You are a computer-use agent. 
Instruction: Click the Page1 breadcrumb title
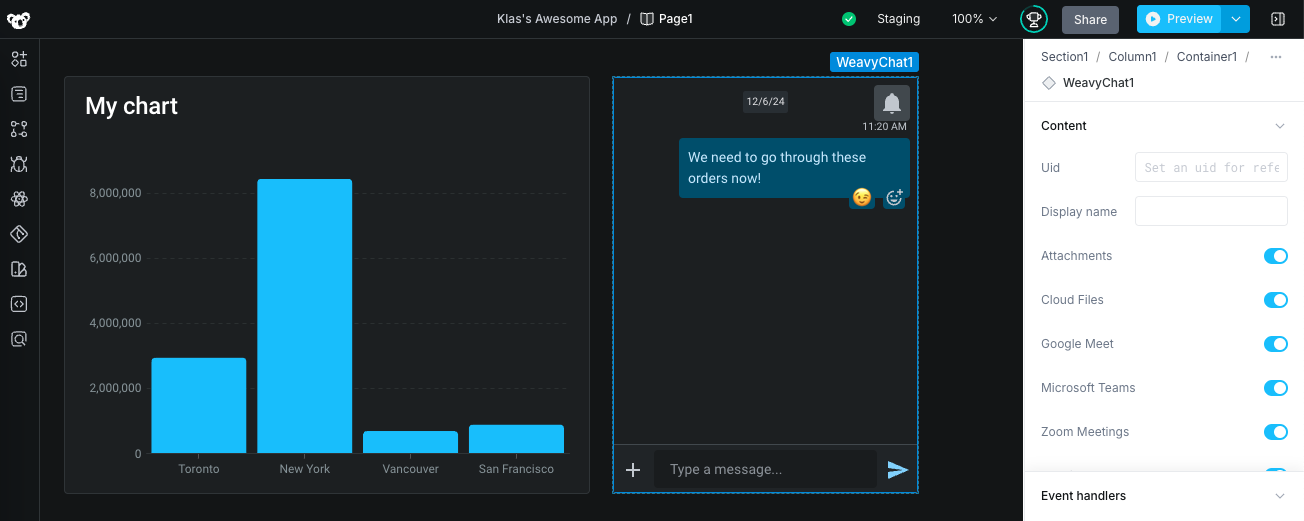pyautogui.click(x=676, y=19)
